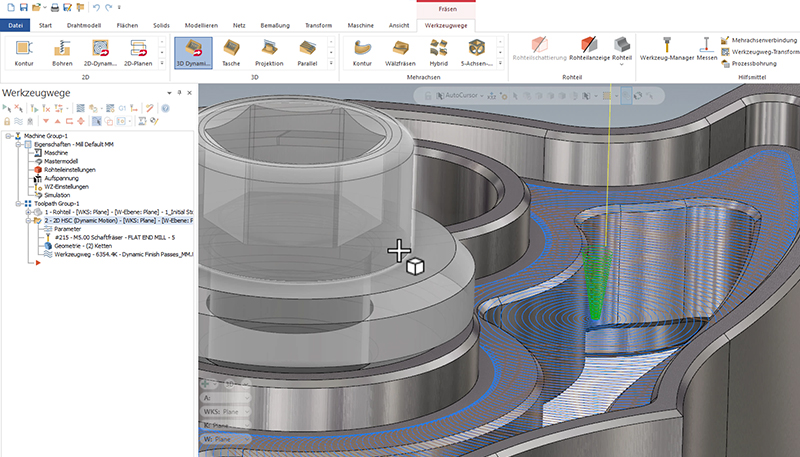
Task: Click the 3D Tasche pocket toolpath
Action: click(x=231, y=52)
